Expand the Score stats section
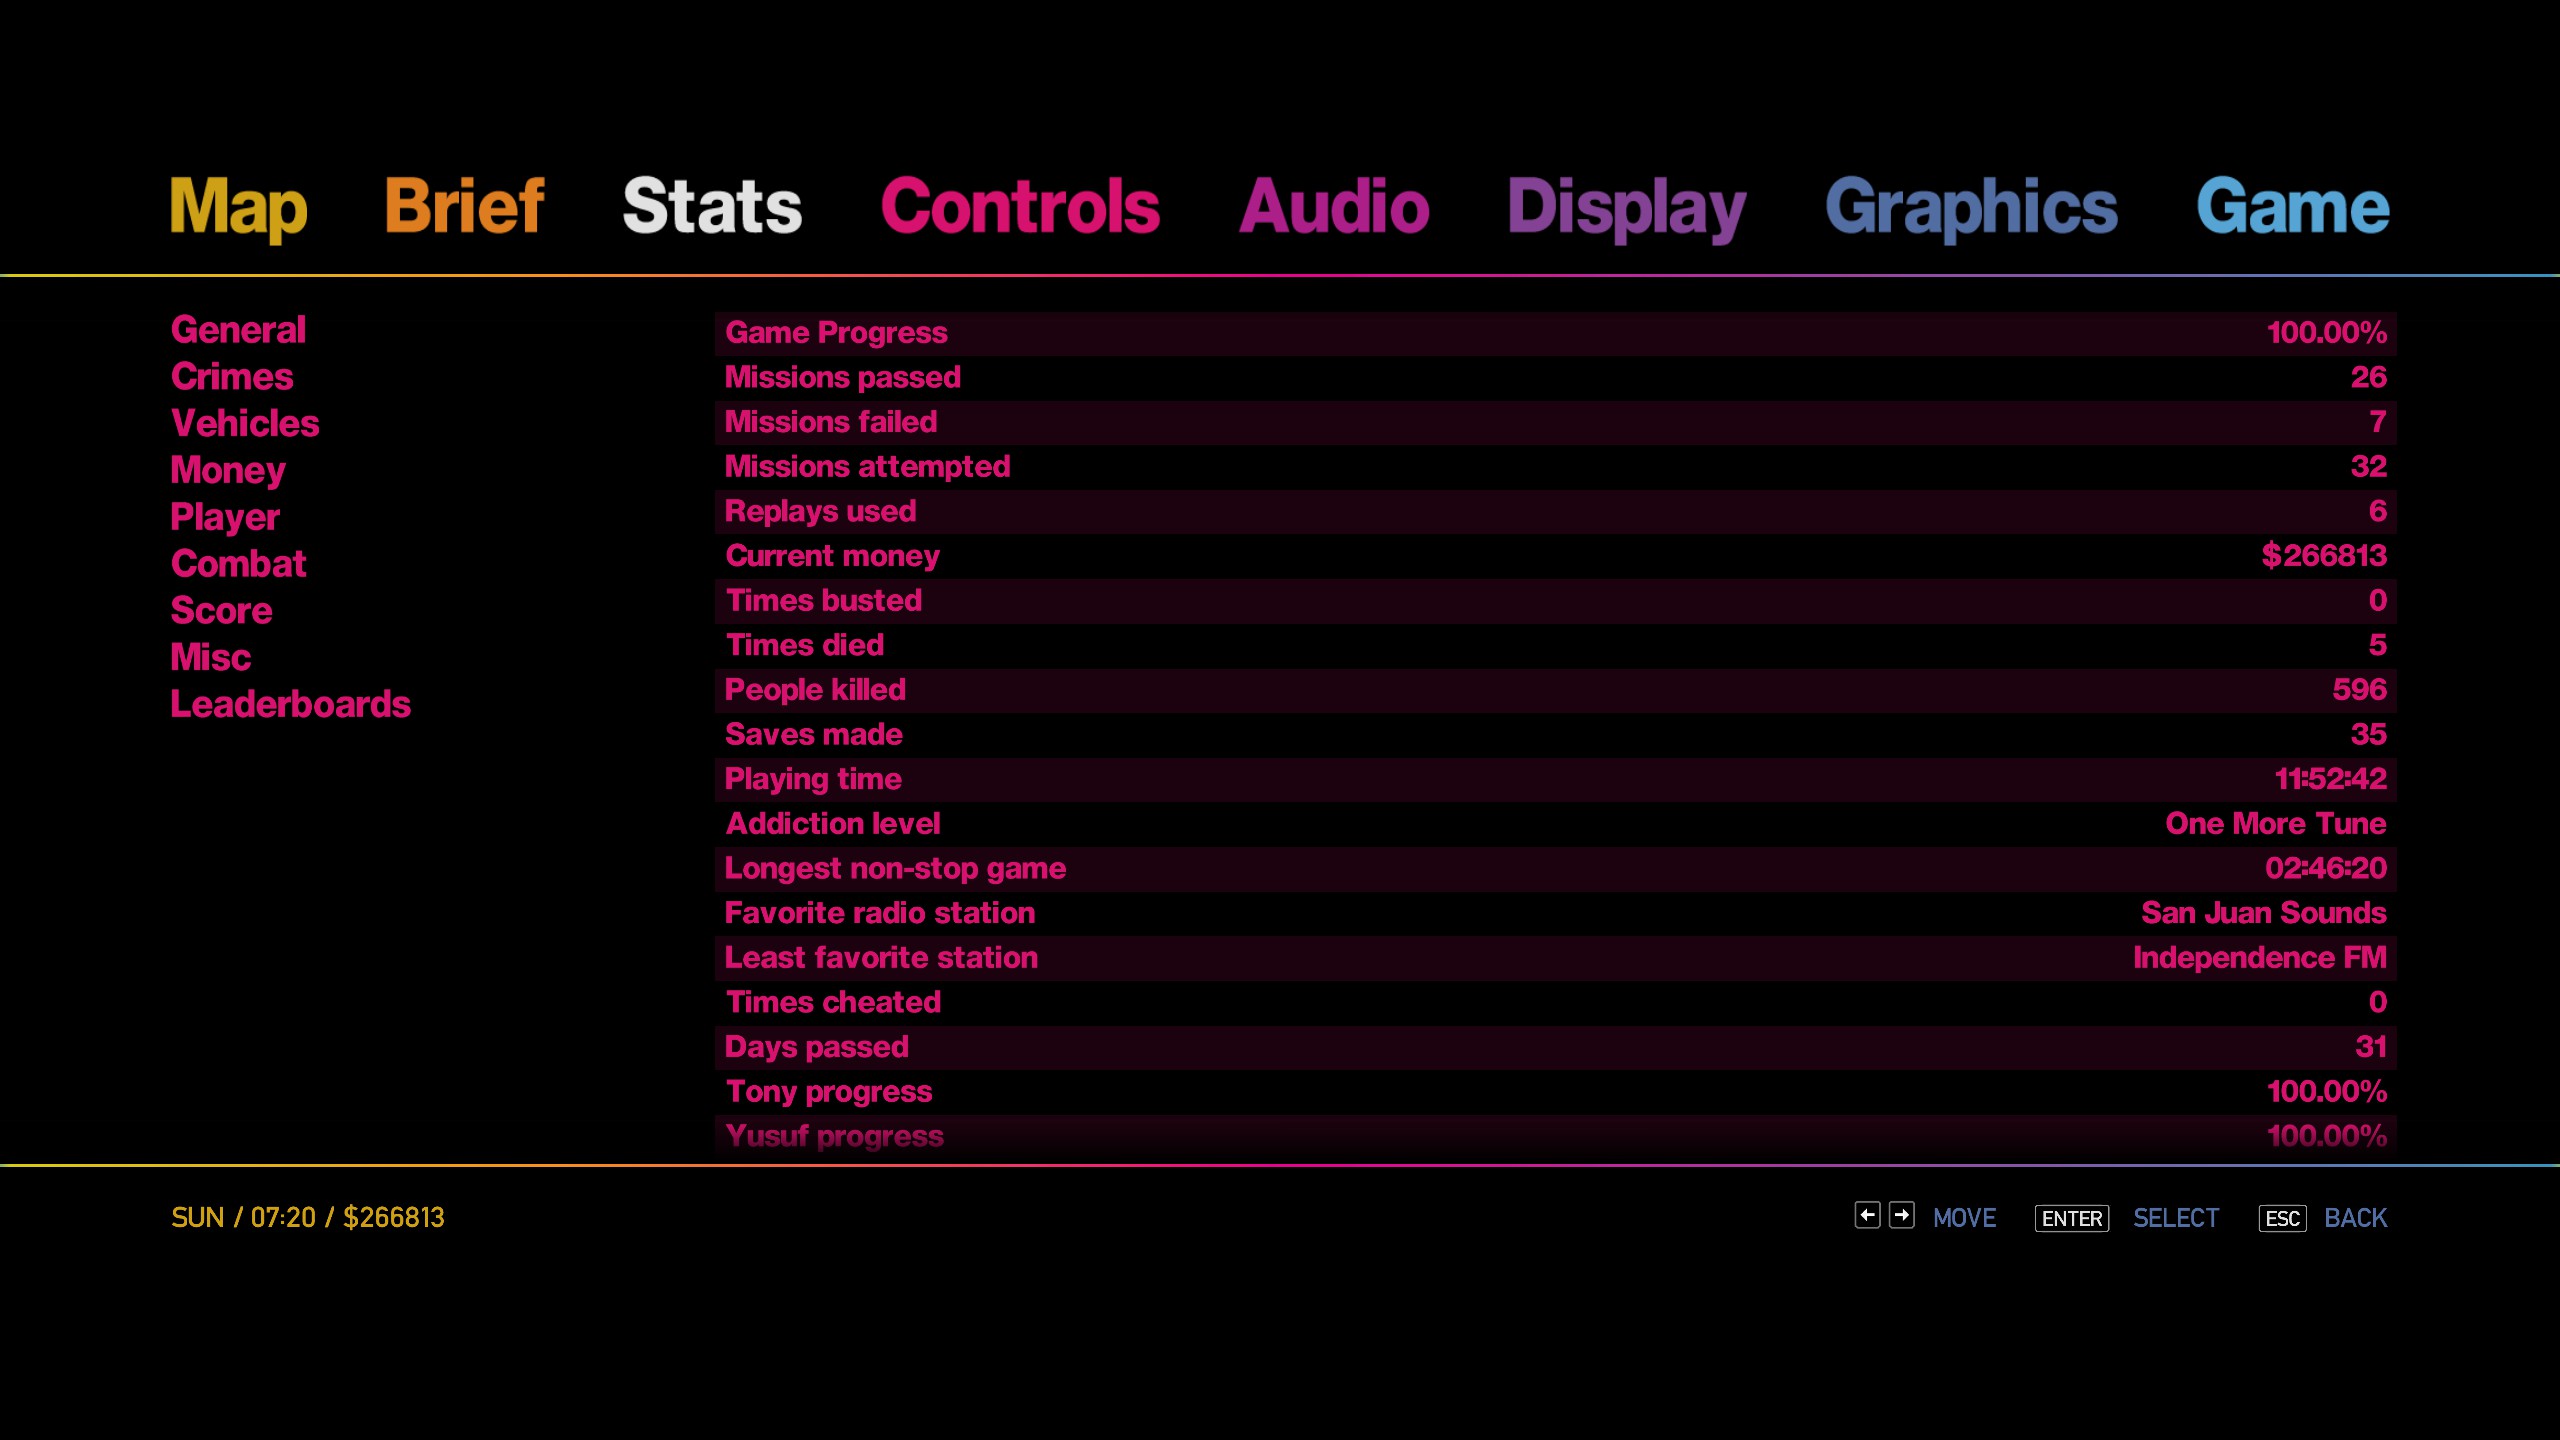 click(x=222, y=610)
